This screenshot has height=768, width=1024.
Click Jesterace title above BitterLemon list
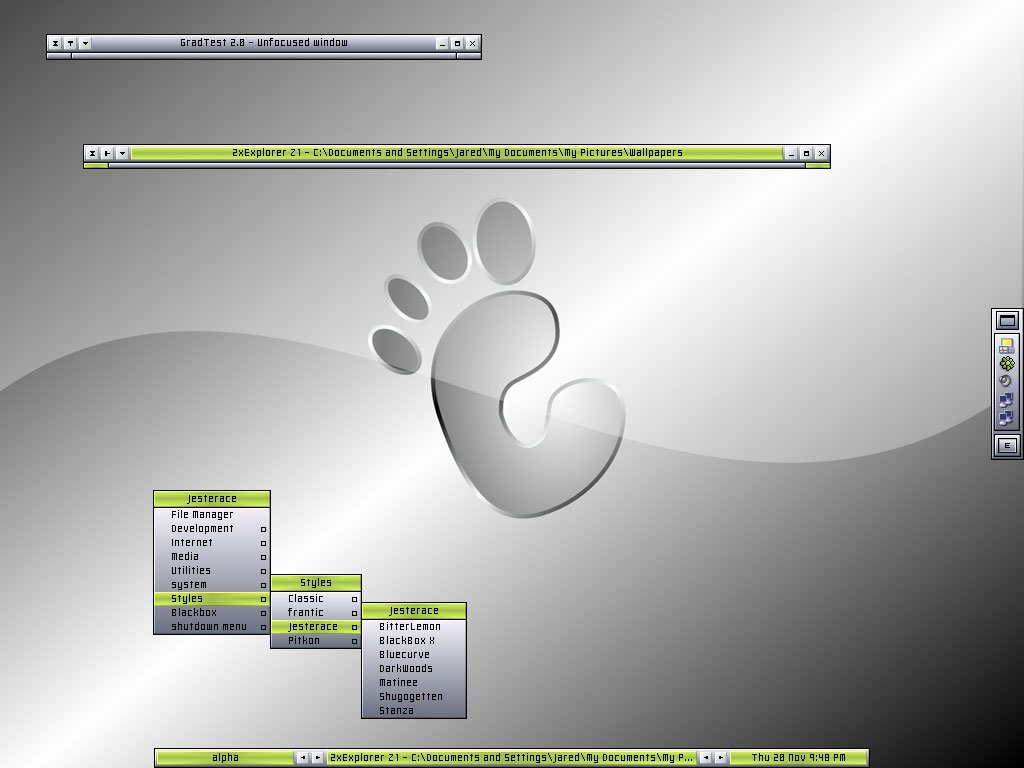click(x=414, y=611)
